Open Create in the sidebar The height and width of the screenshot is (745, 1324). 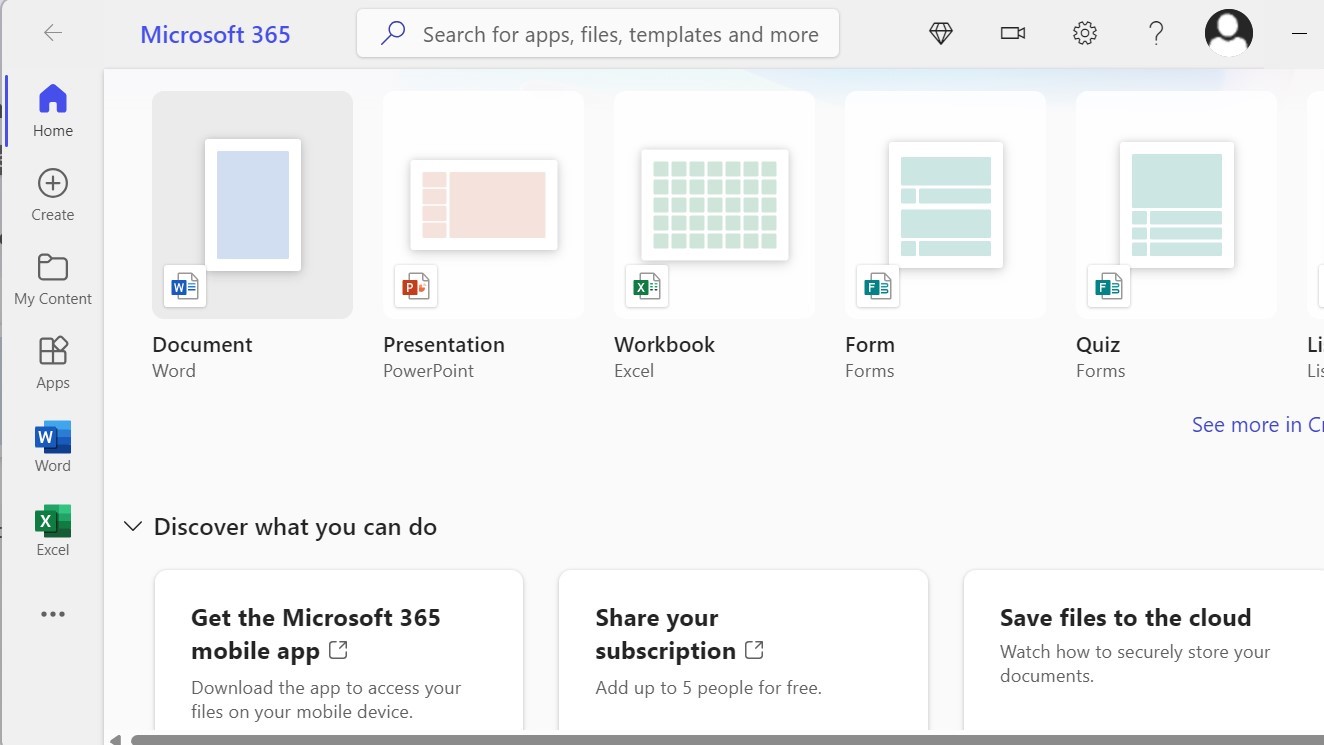click(x=53, y=195)
